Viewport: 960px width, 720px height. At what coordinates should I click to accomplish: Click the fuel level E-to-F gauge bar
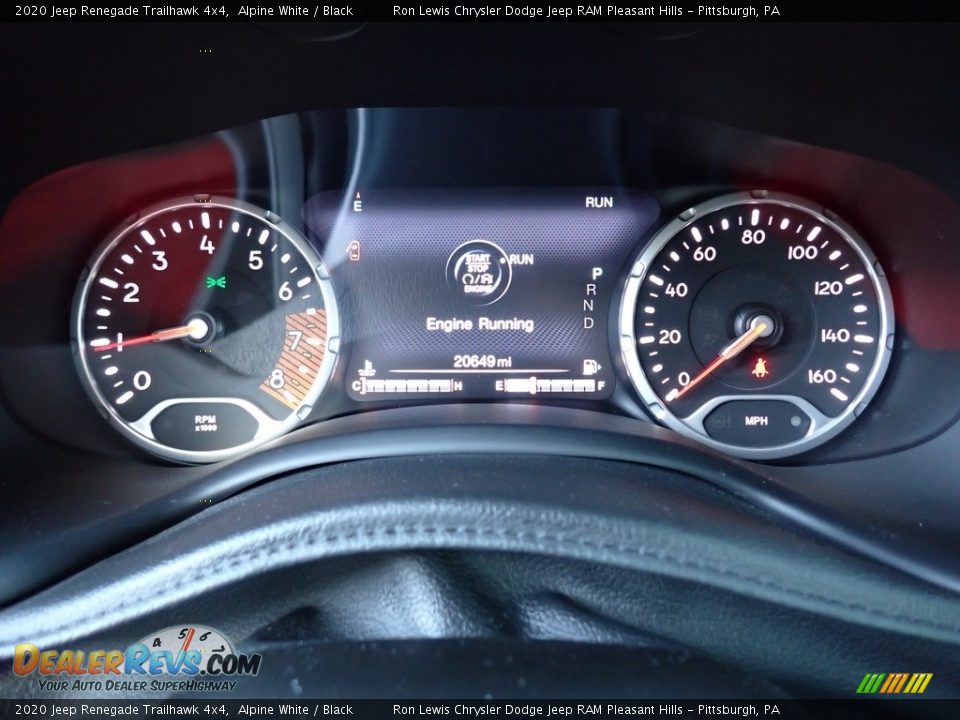[x=550, y=386]
